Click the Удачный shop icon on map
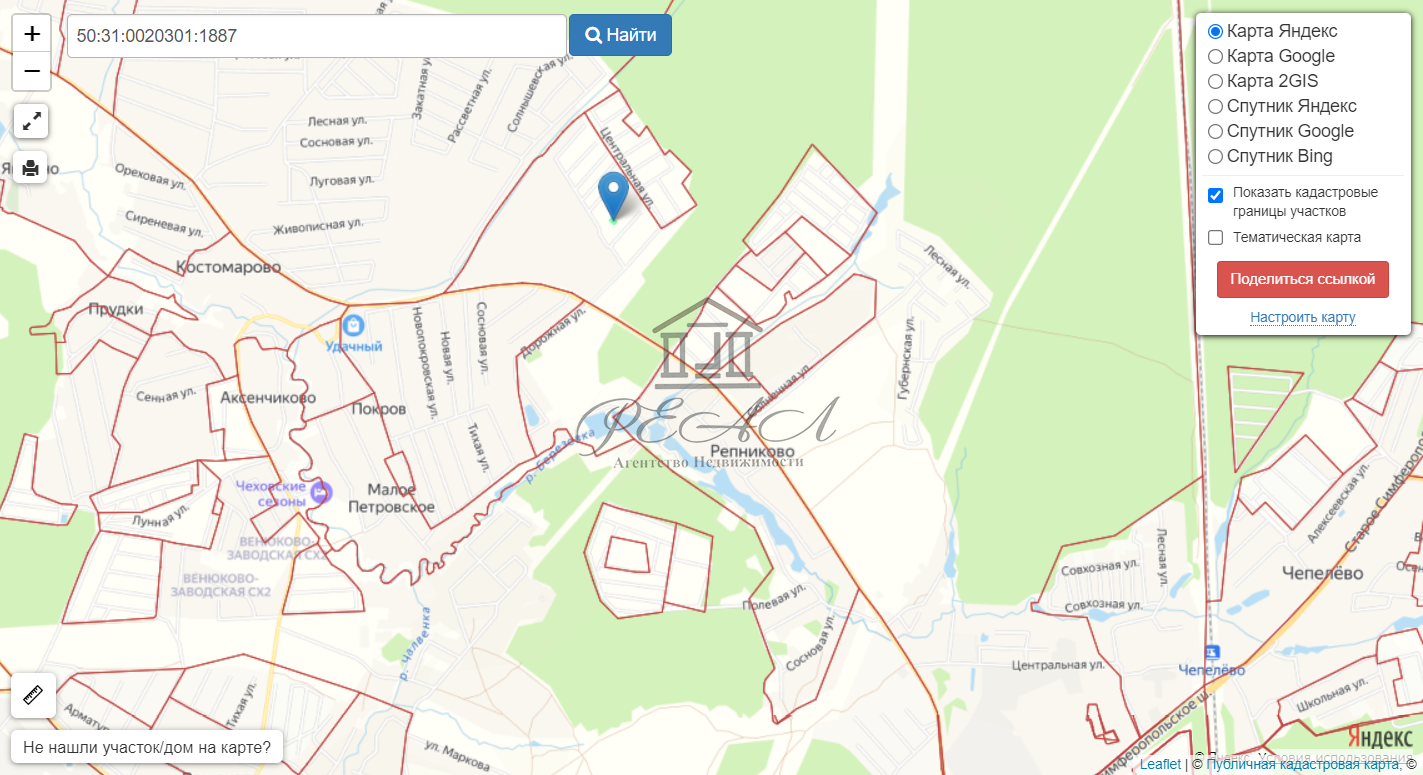Viewport: 1423px width, 775px height. point(352,326)
